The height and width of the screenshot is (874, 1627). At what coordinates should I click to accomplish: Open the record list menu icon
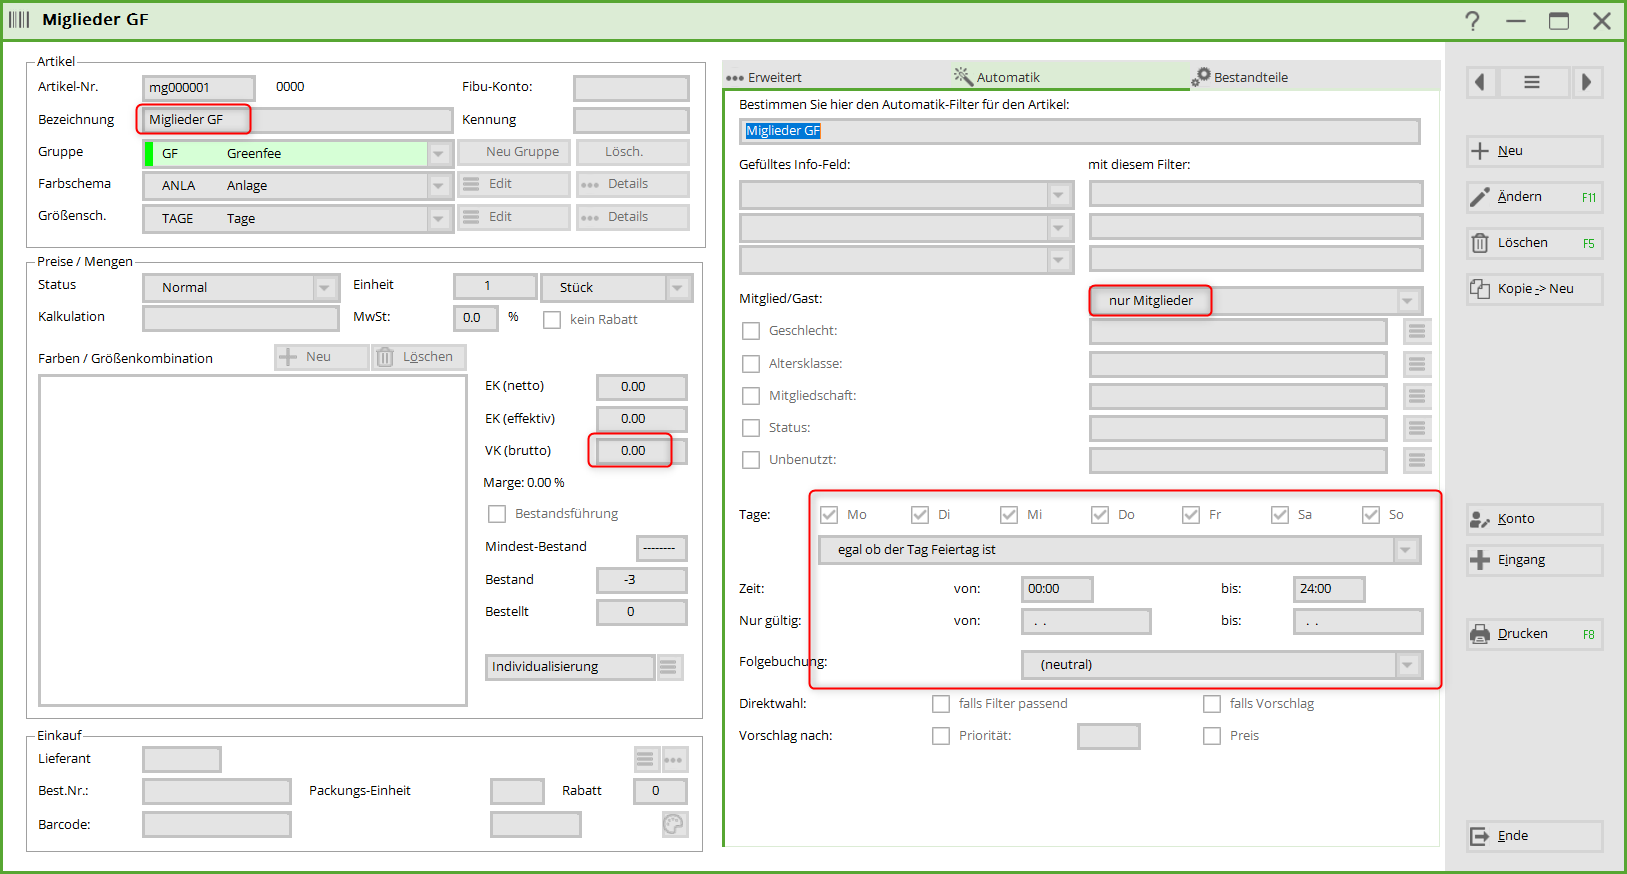(x=1531, y=82)
